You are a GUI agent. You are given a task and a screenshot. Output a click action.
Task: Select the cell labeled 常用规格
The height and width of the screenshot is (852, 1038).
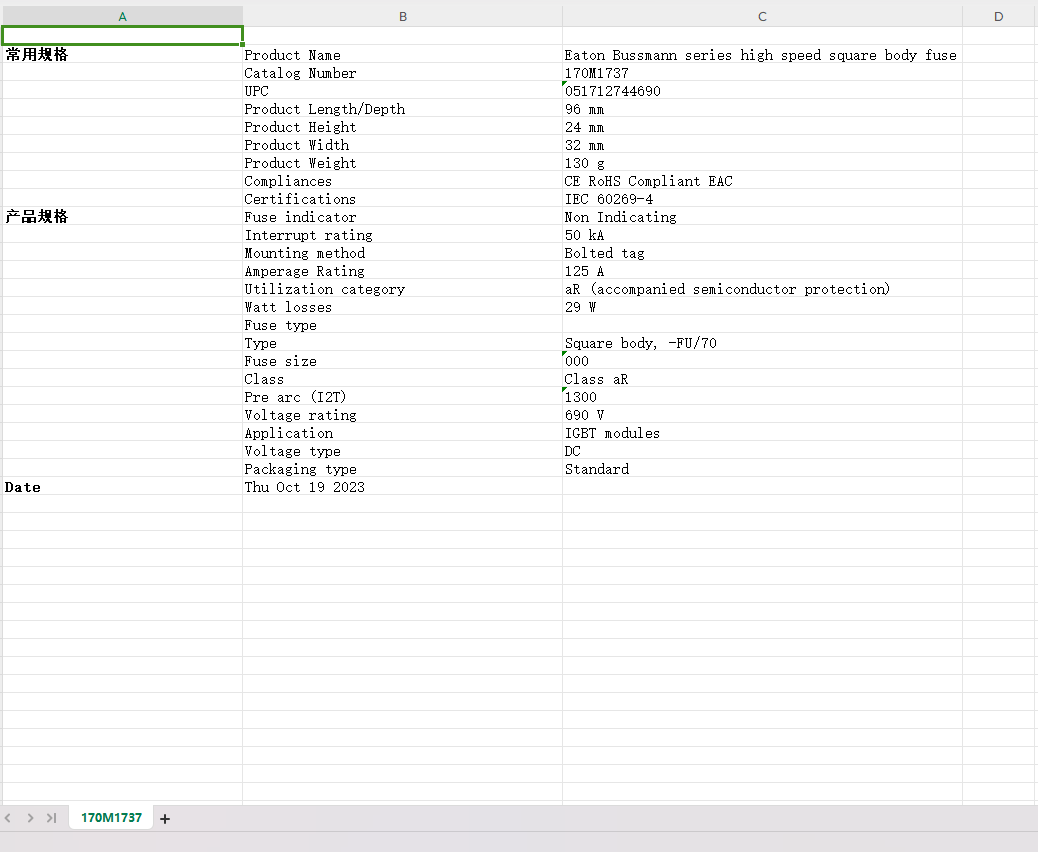tap(122, 54)
